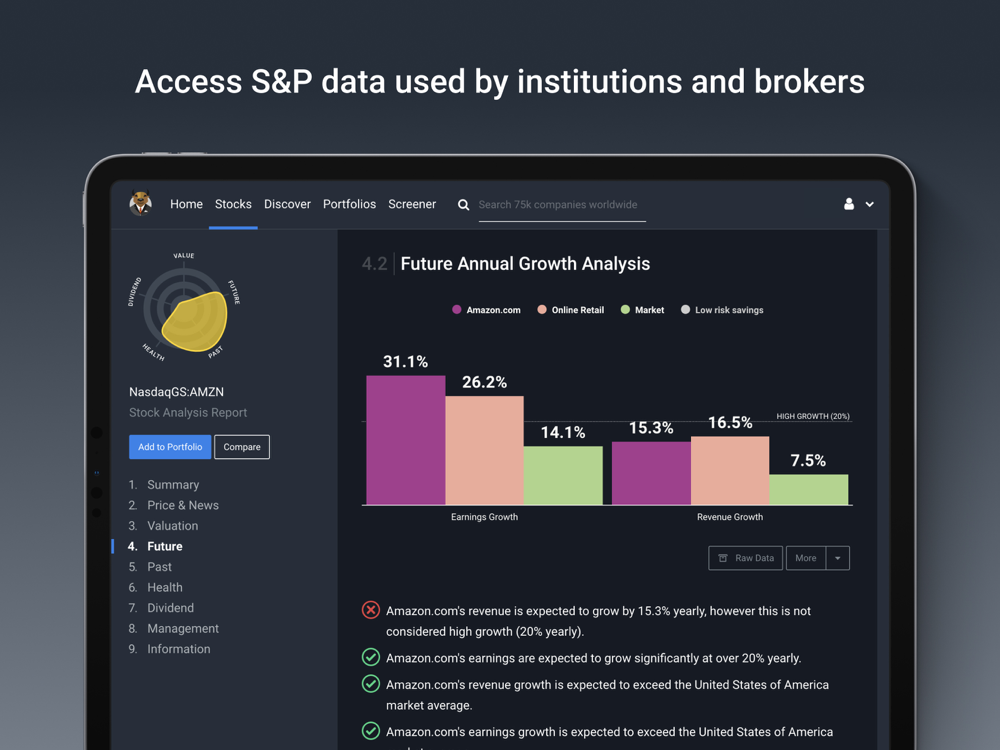
Task: Click the search magnifier icon
Action: coord(464,205)
